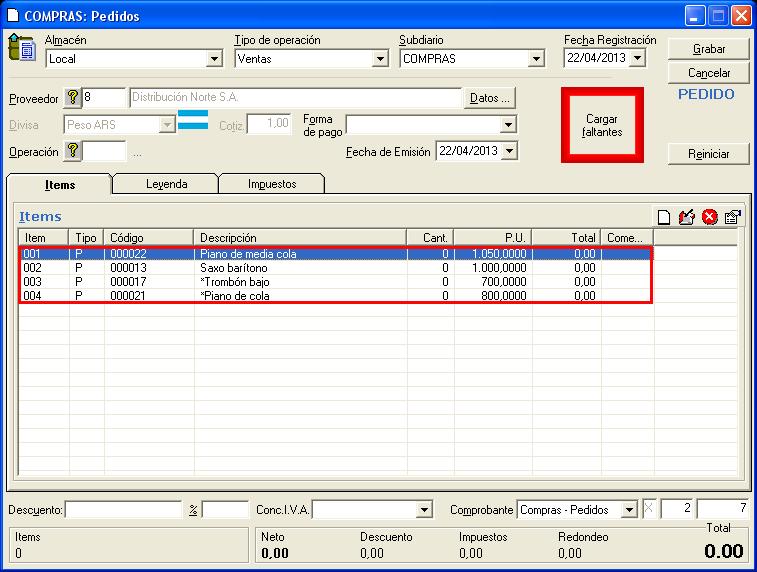Click the new item blank page icon
Viewport: 757px width, 572px height.
click(664, 217)
